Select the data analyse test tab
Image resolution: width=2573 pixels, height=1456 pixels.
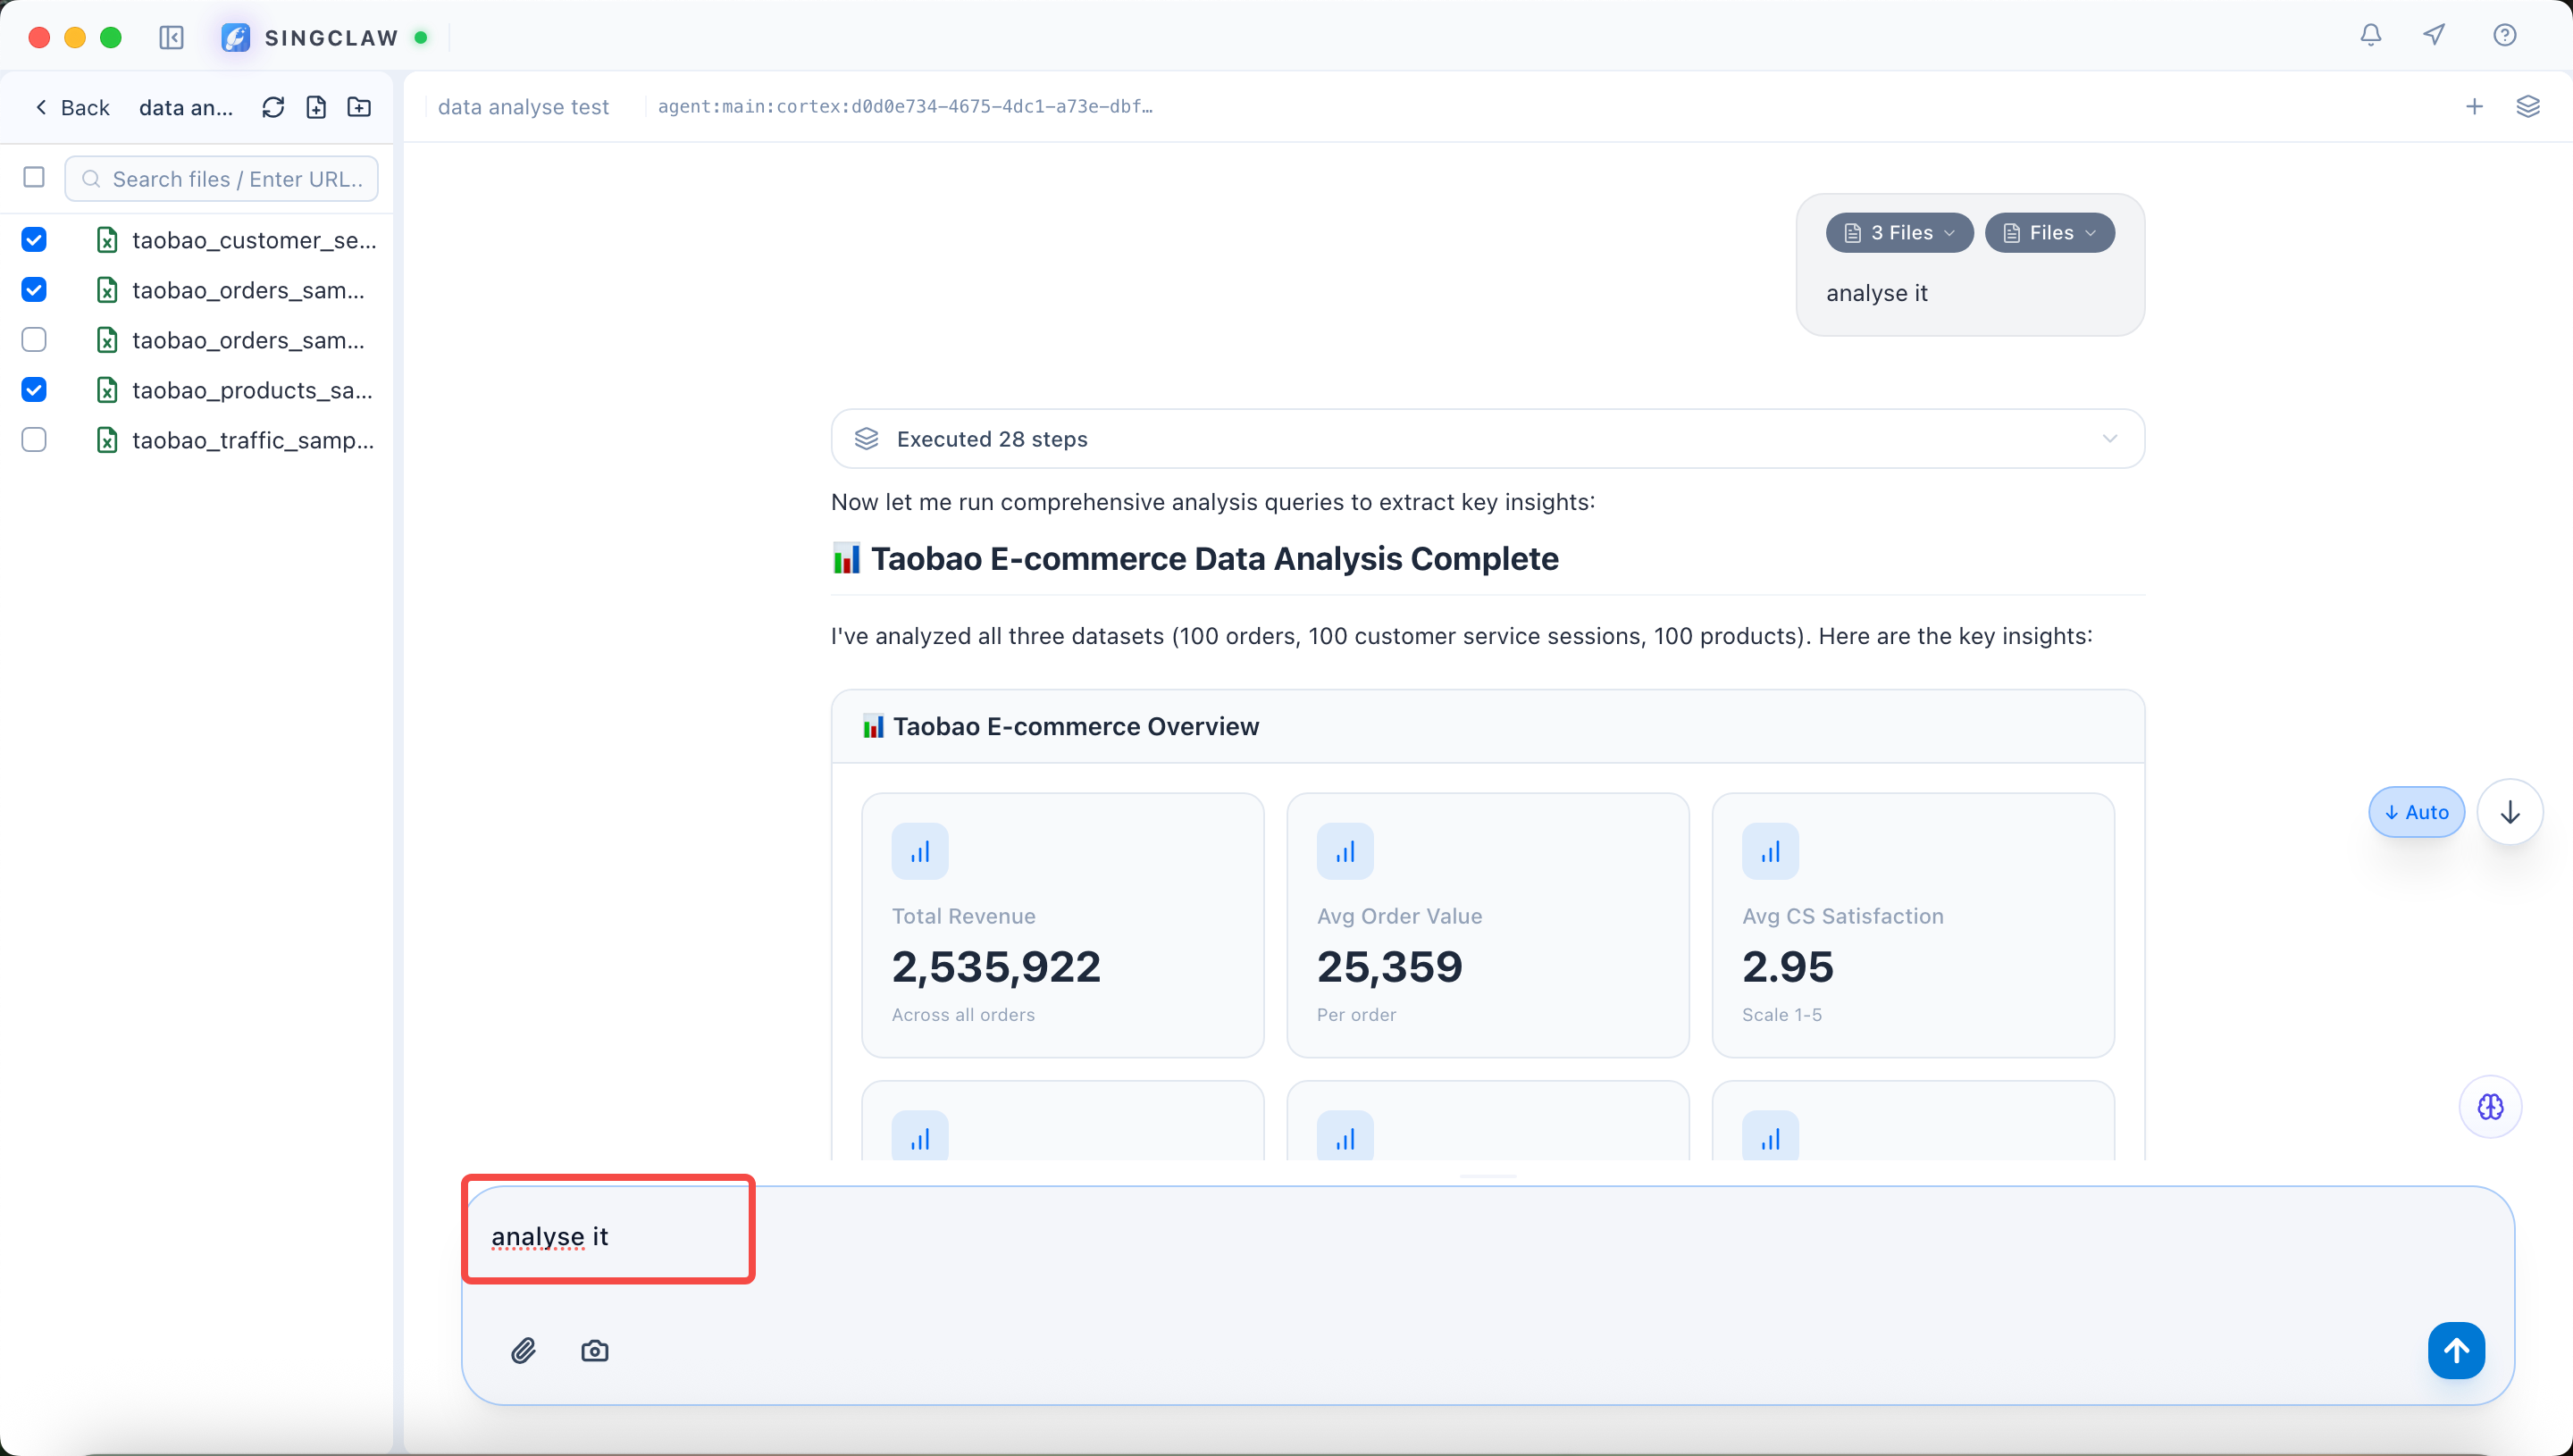point(523,107)
